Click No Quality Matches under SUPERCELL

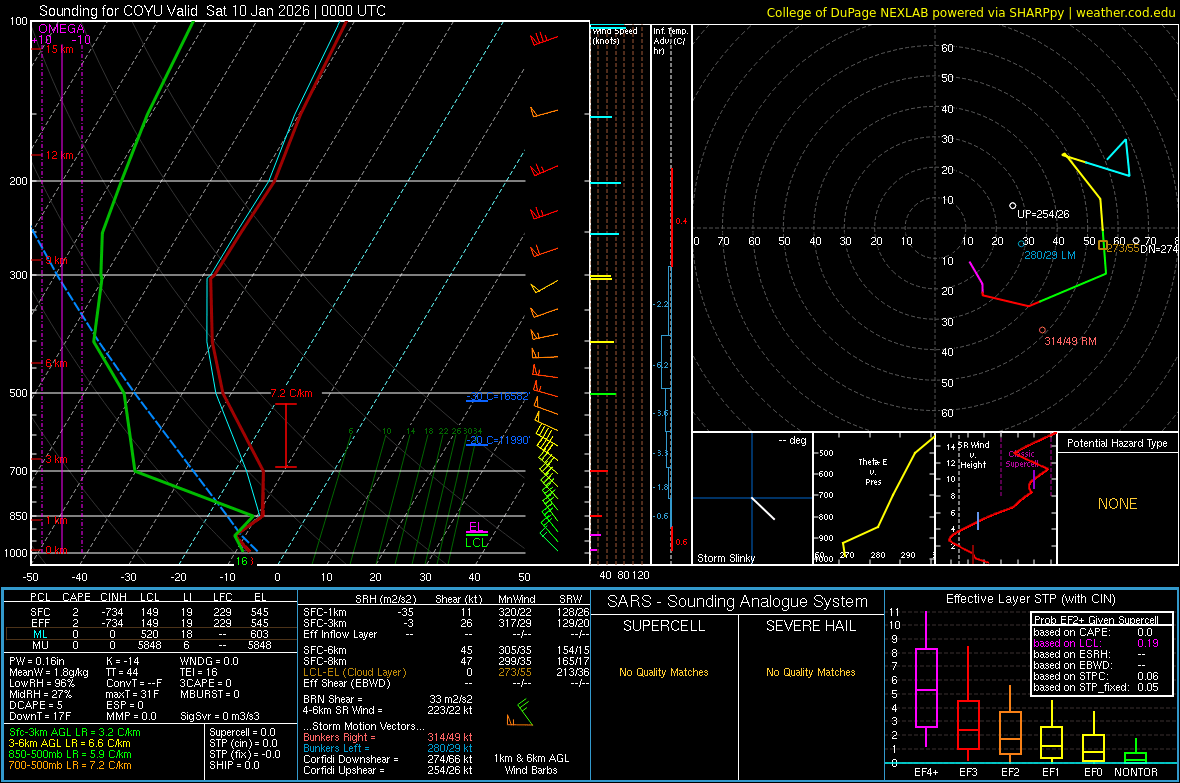click(664, 672)
